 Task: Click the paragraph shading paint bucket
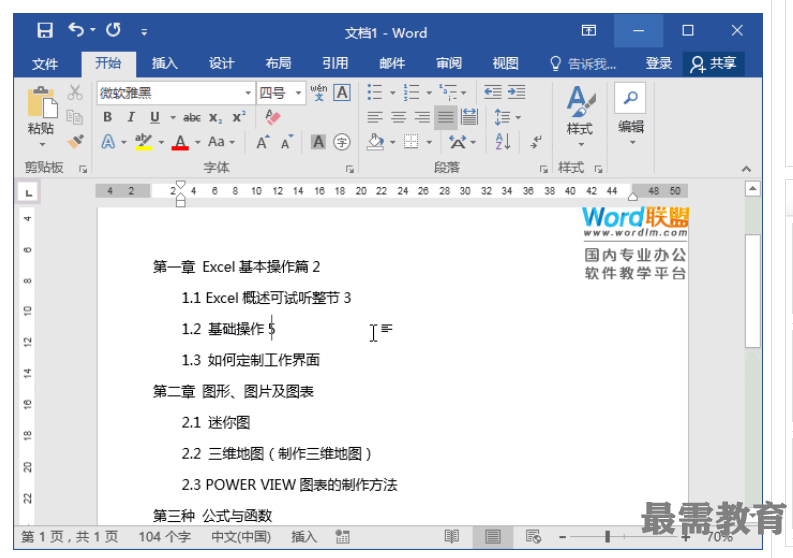coord(375,142)
